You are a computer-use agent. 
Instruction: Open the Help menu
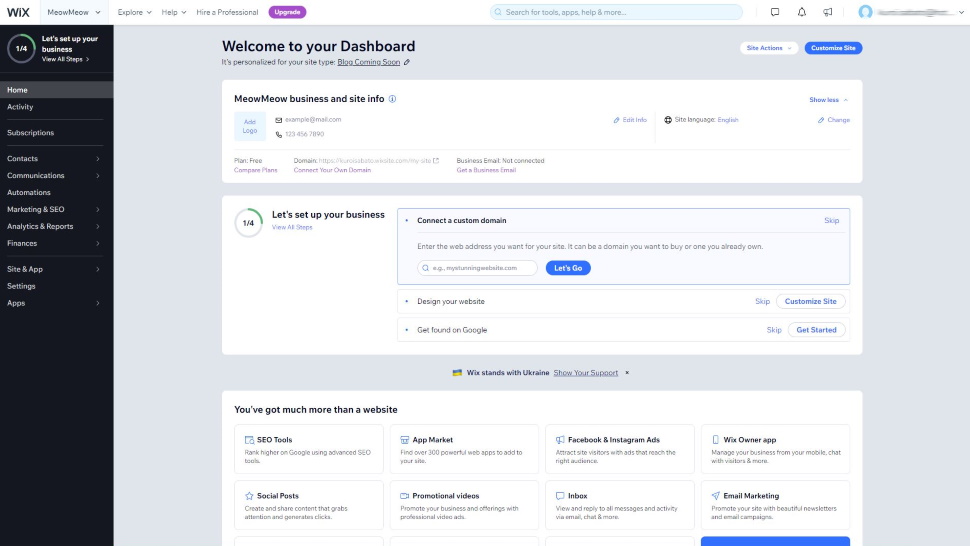tap(173, 12)
